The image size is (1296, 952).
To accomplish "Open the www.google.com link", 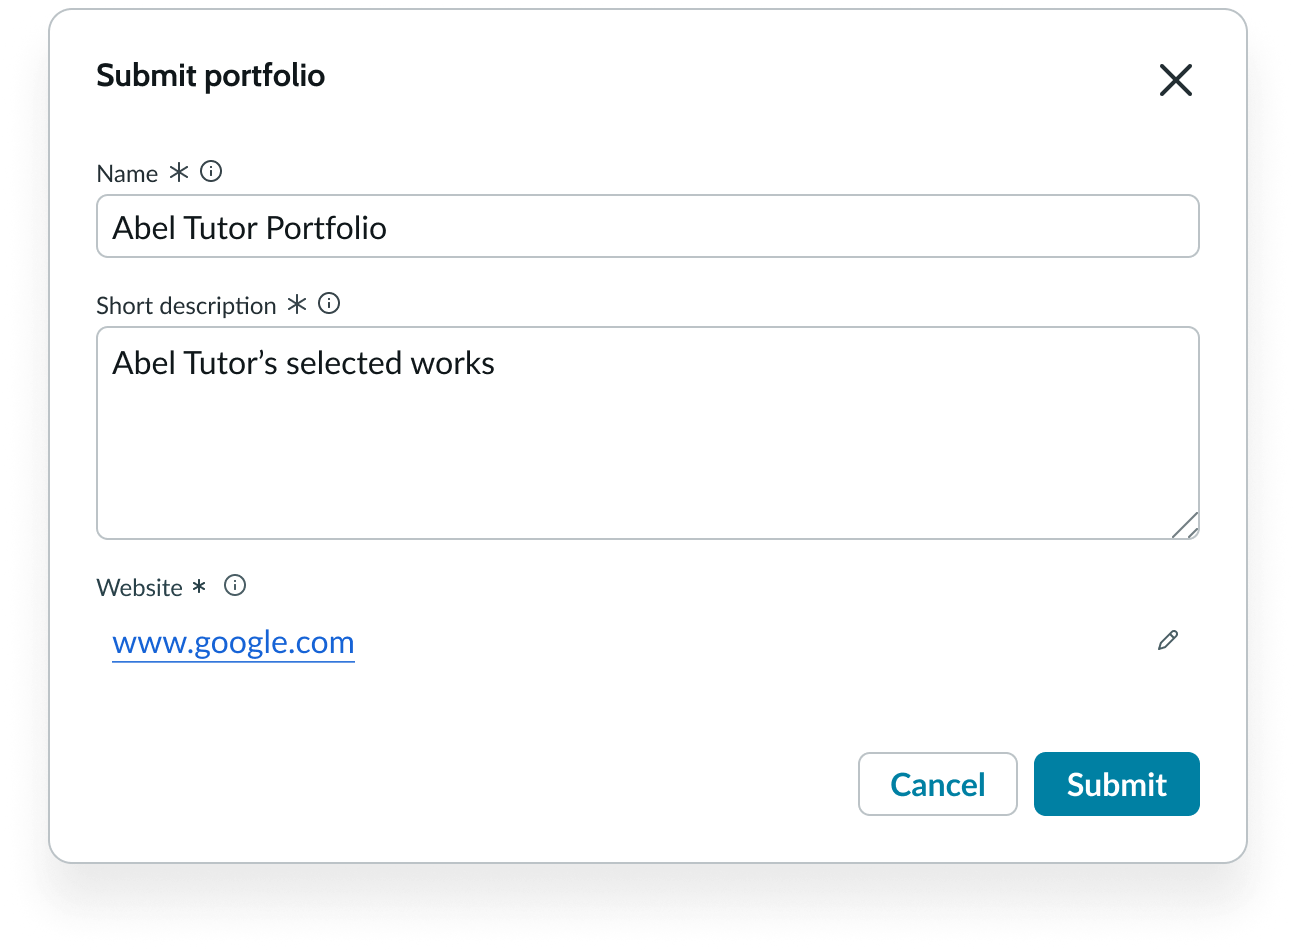I will 233,641.
